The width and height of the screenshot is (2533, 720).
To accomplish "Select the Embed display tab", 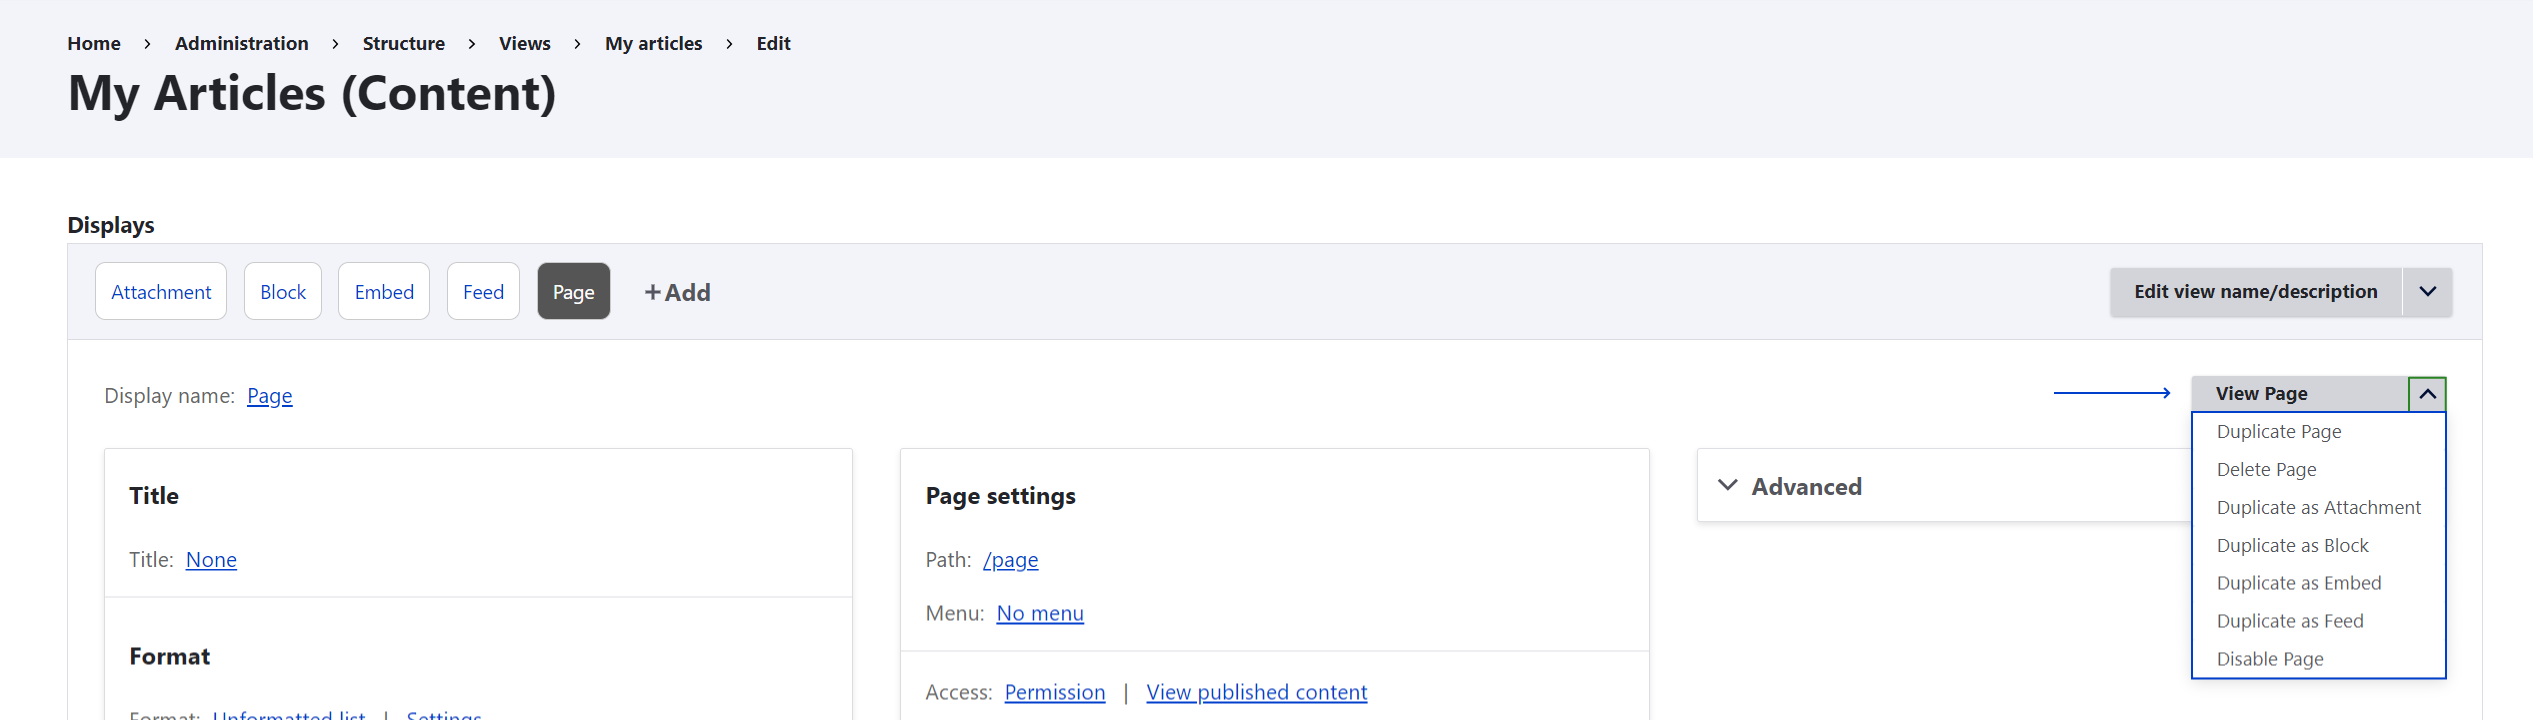I will pos(384,292).
